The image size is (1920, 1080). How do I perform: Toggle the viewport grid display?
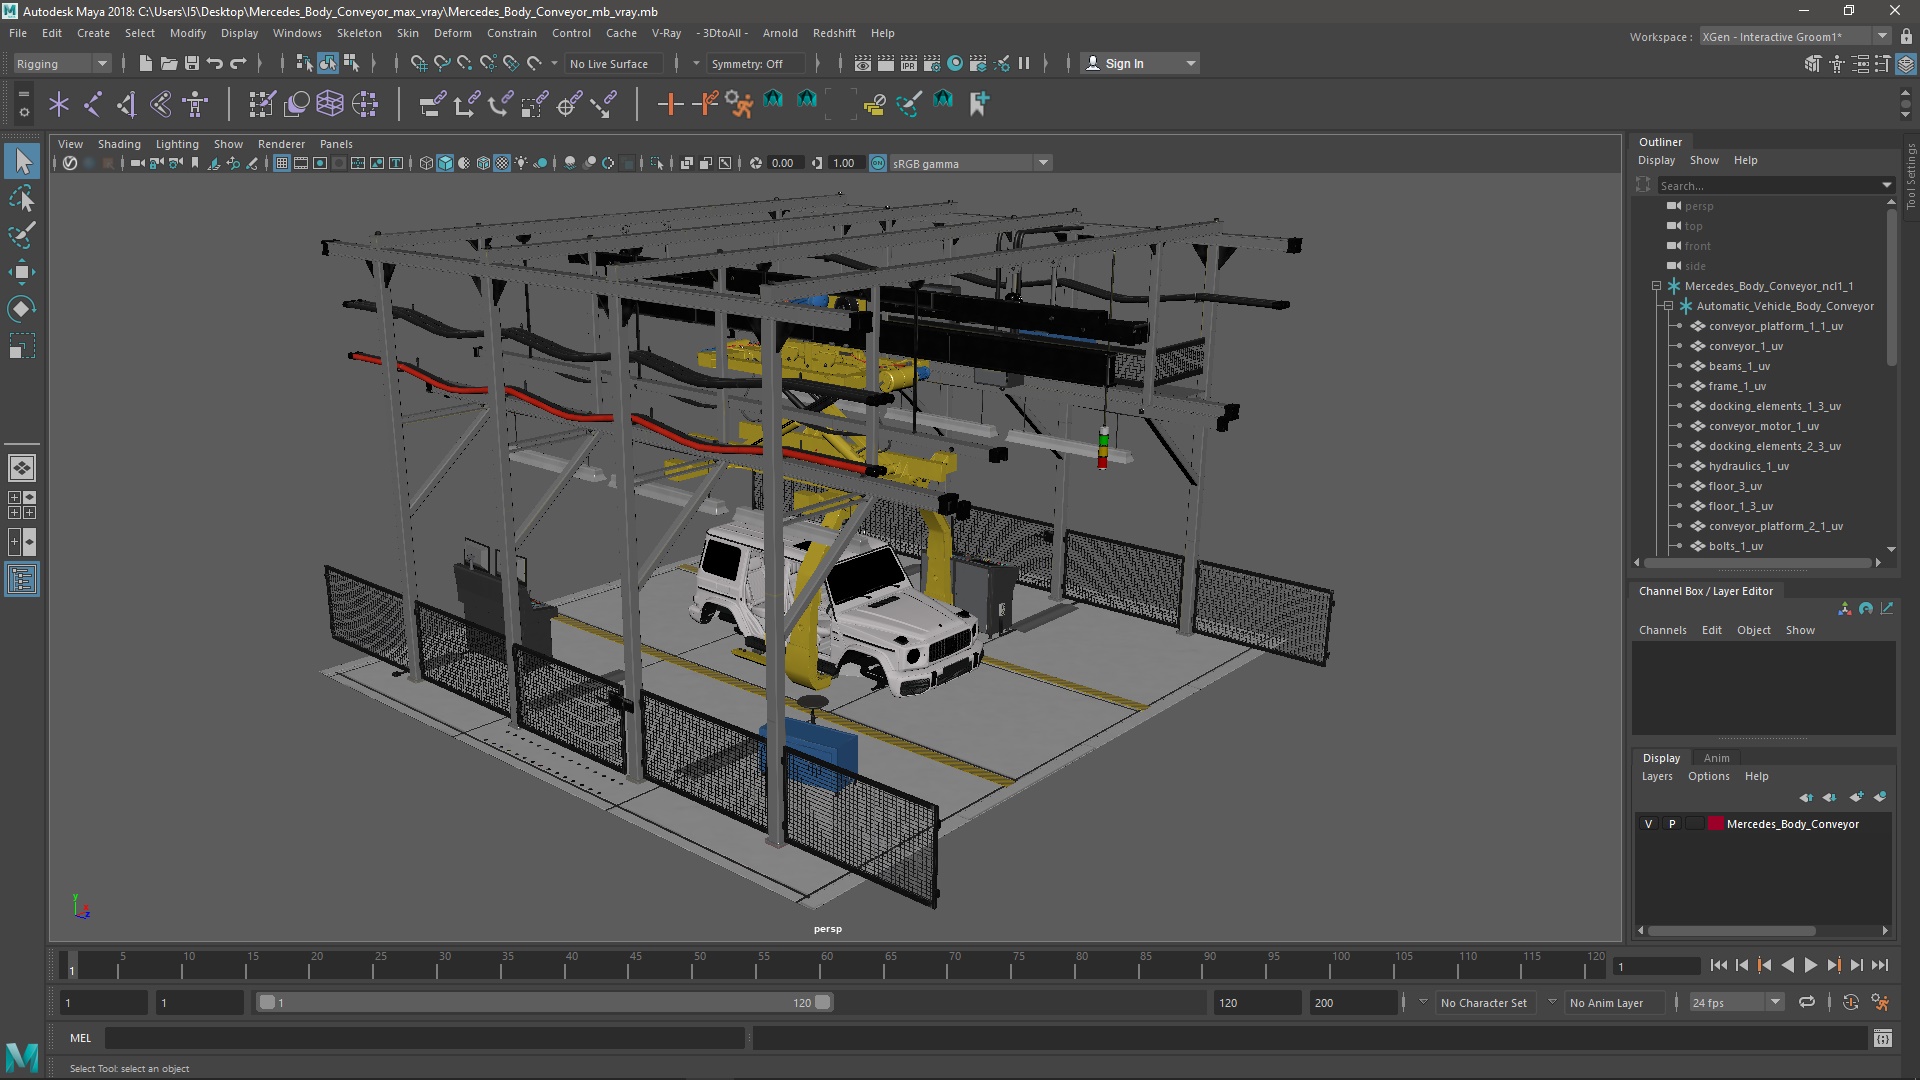(282, 163)
